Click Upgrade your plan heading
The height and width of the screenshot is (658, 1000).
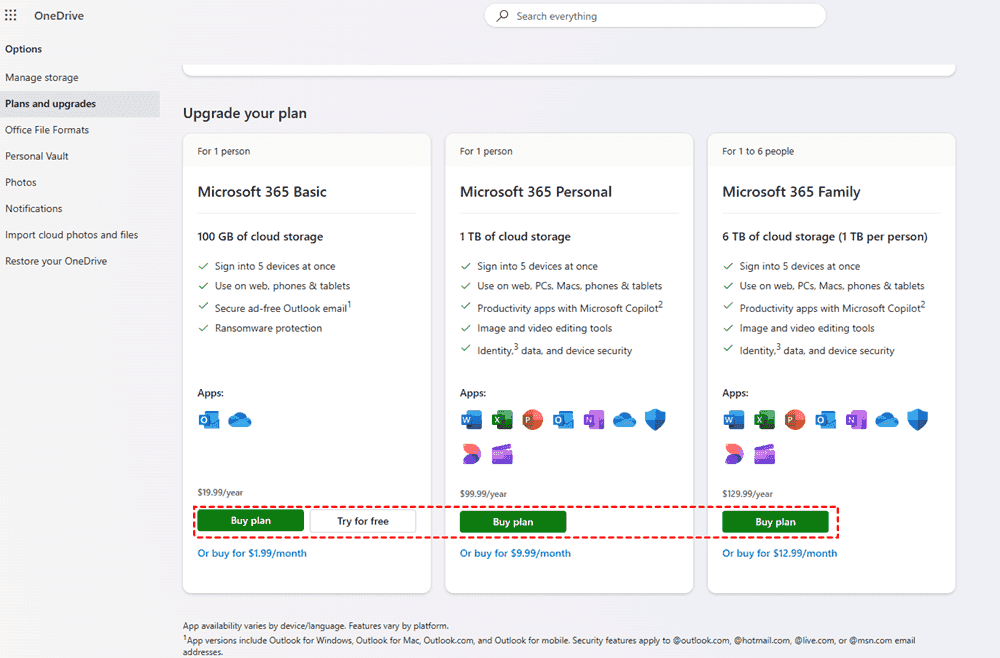(245, 113)
